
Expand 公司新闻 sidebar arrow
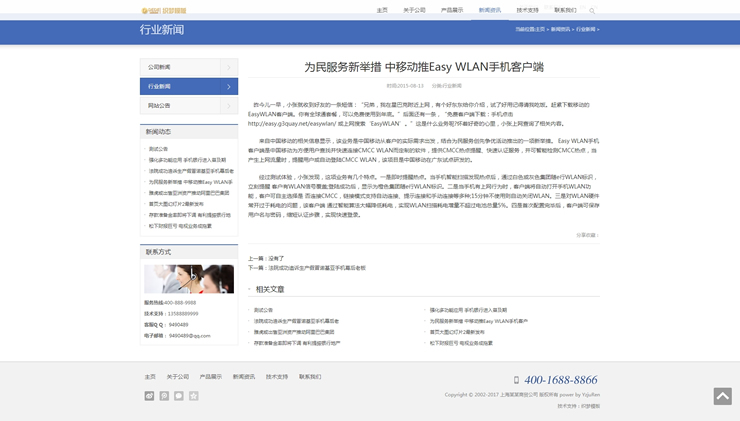coord(228,68)
